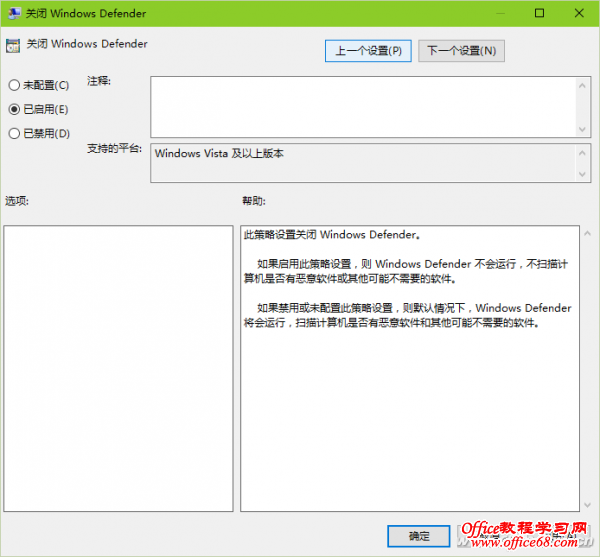Click the comment box scroll up arrow

pos(582,86)
